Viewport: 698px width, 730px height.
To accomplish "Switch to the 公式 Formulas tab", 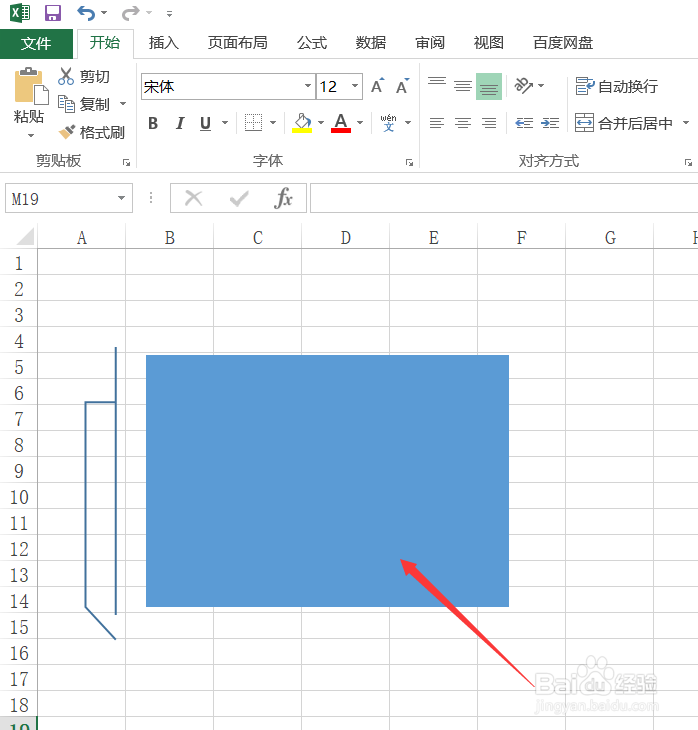I will [312, 43].
